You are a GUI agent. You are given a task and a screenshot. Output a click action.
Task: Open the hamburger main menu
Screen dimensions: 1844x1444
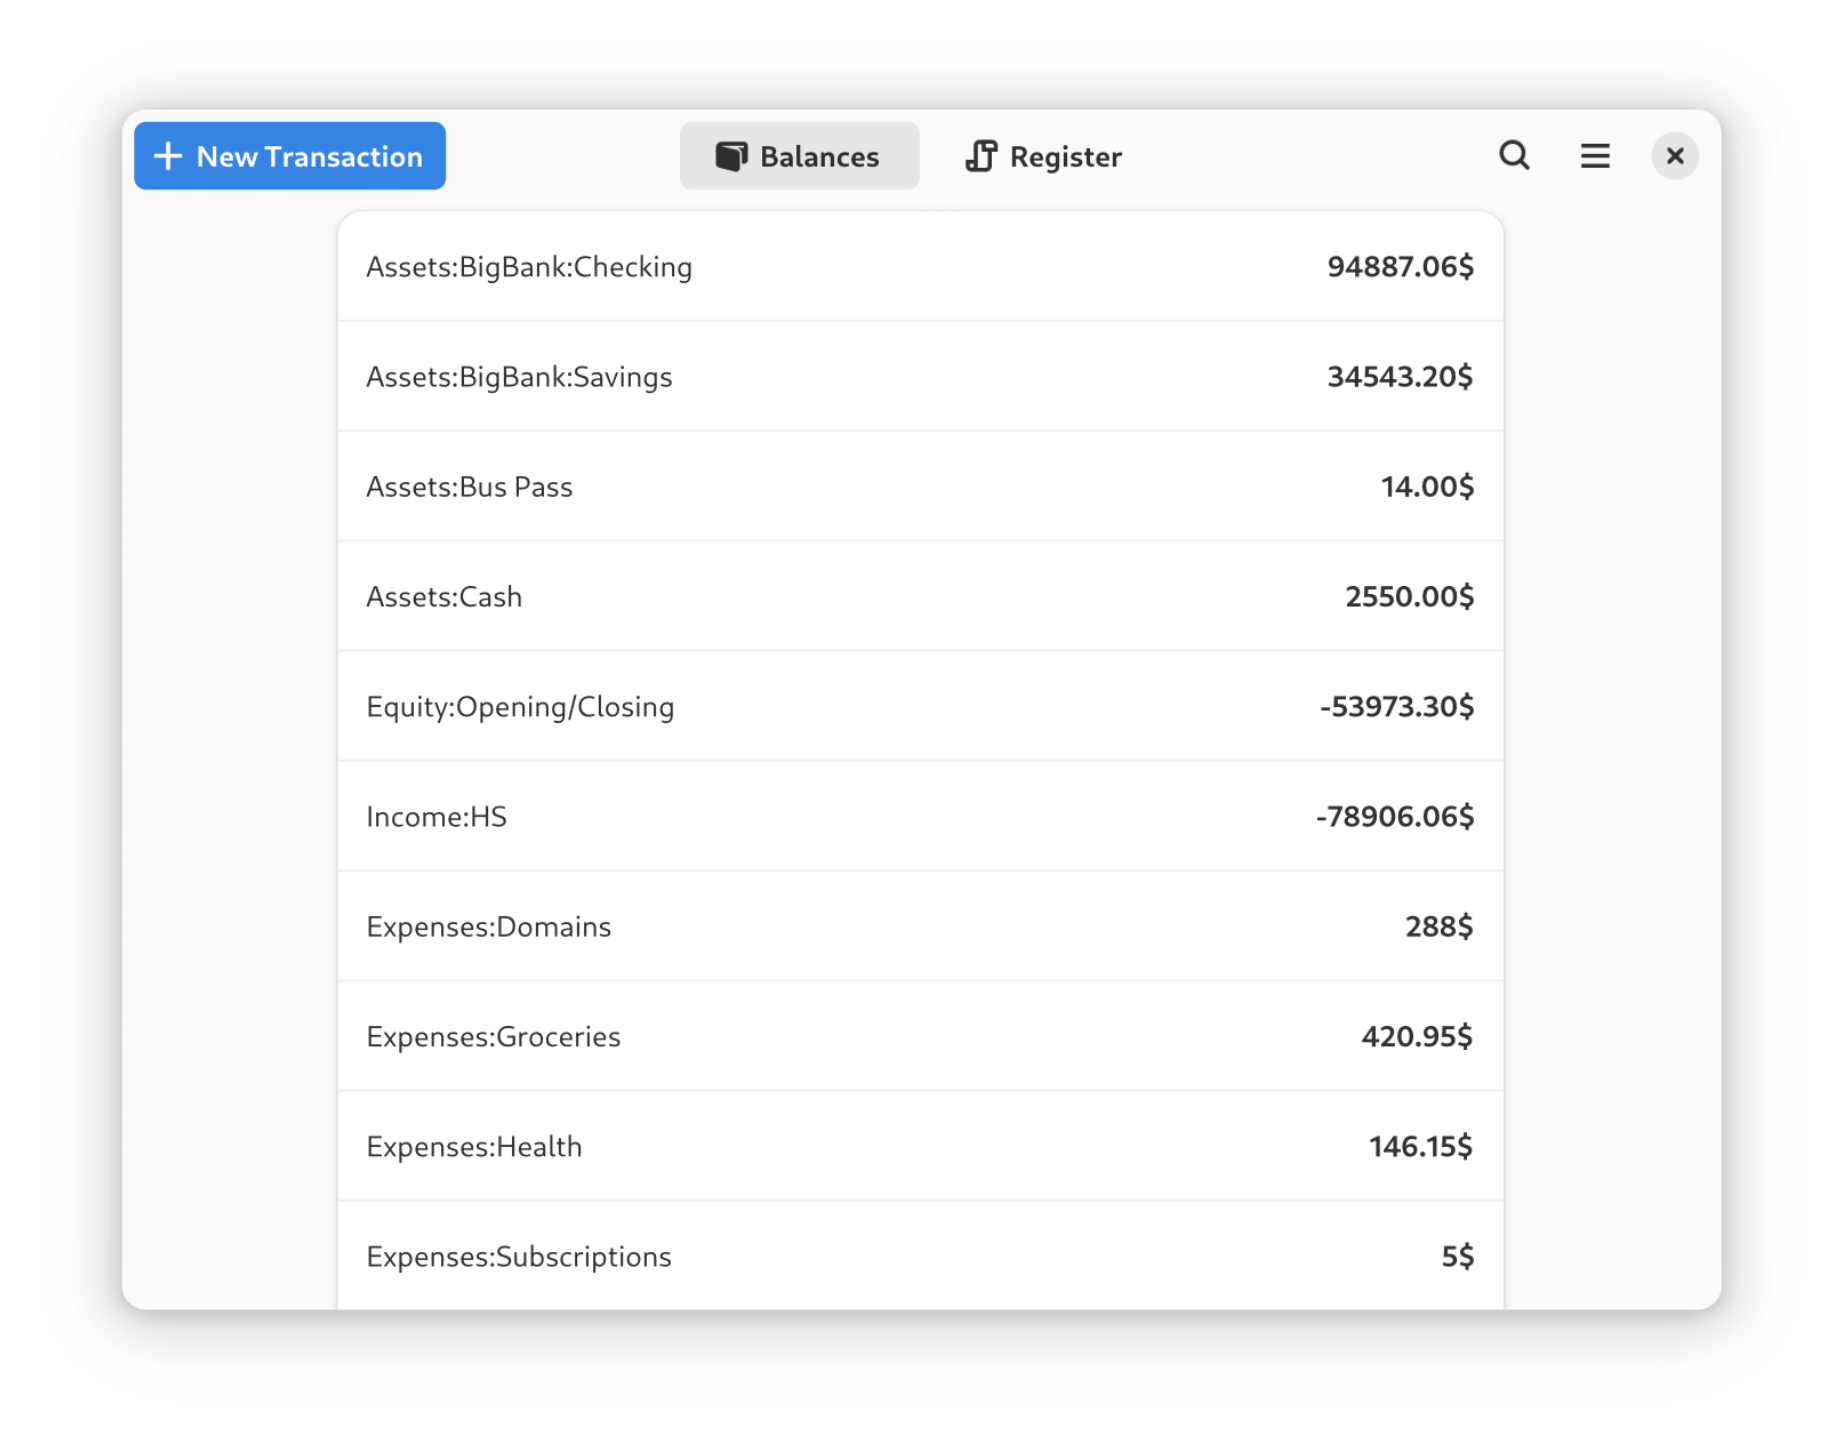pos(1594,156)
